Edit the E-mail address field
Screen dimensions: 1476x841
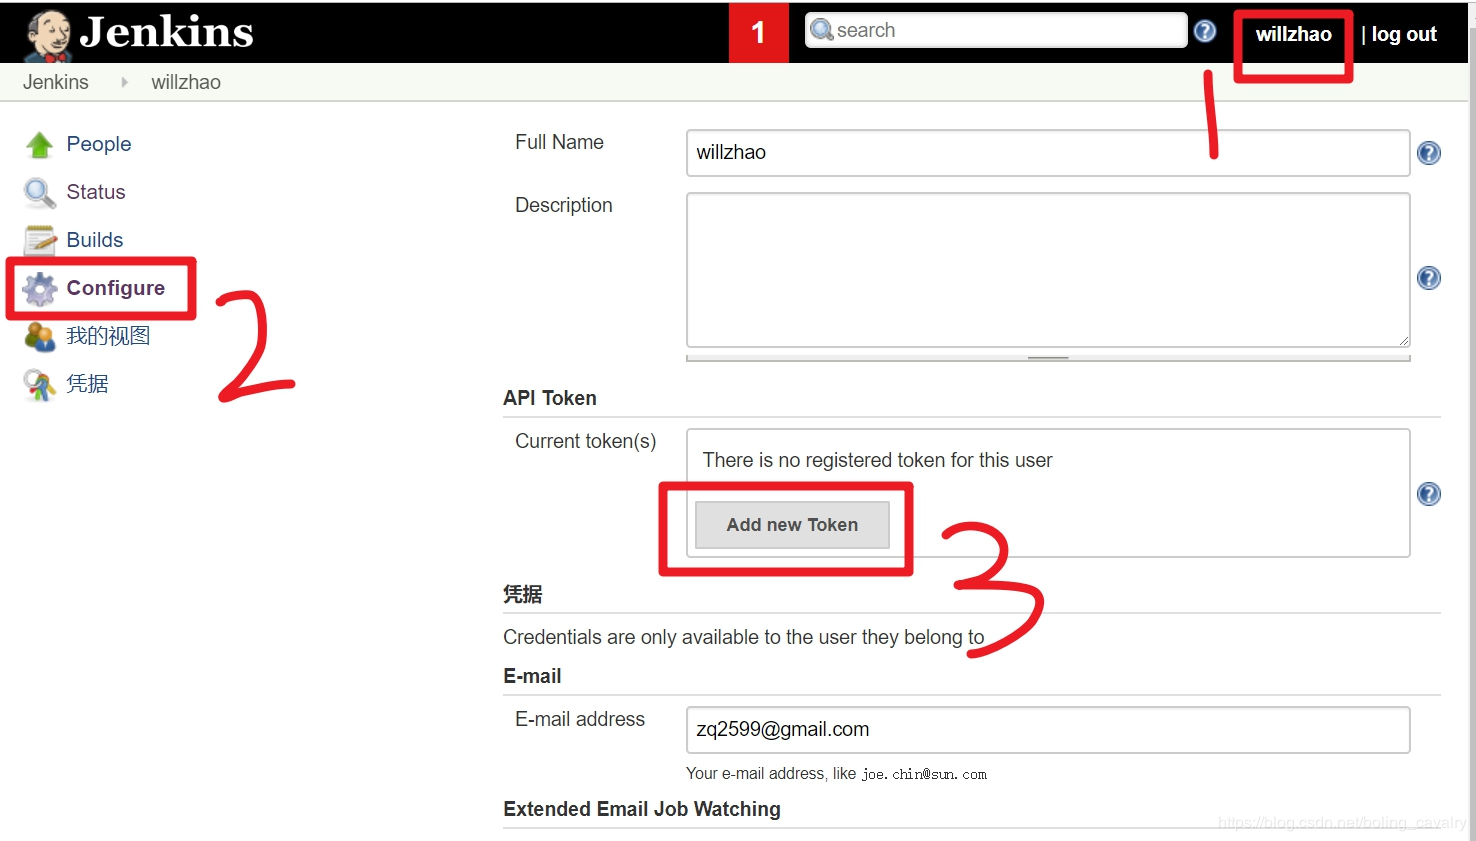pyautogui.click(x=1048, y=730)
